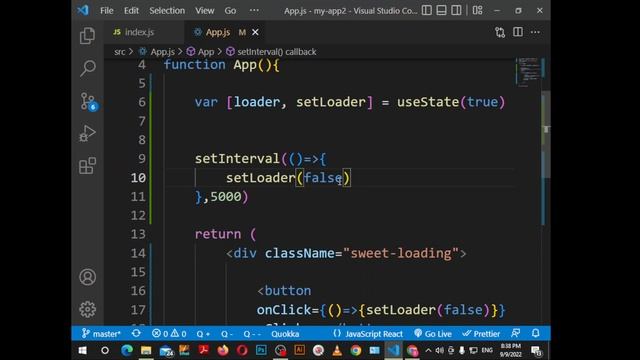Screen dimensions: 640x360
Task: Open Customize Layout button
Action: (477, 11)
